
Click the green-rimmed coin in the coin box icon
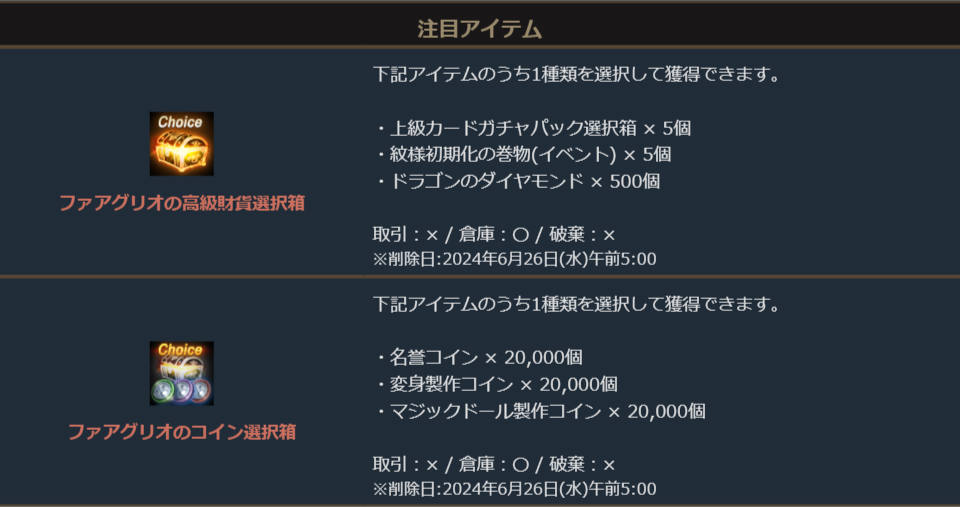pyautogui.click(x=163, y=390)
